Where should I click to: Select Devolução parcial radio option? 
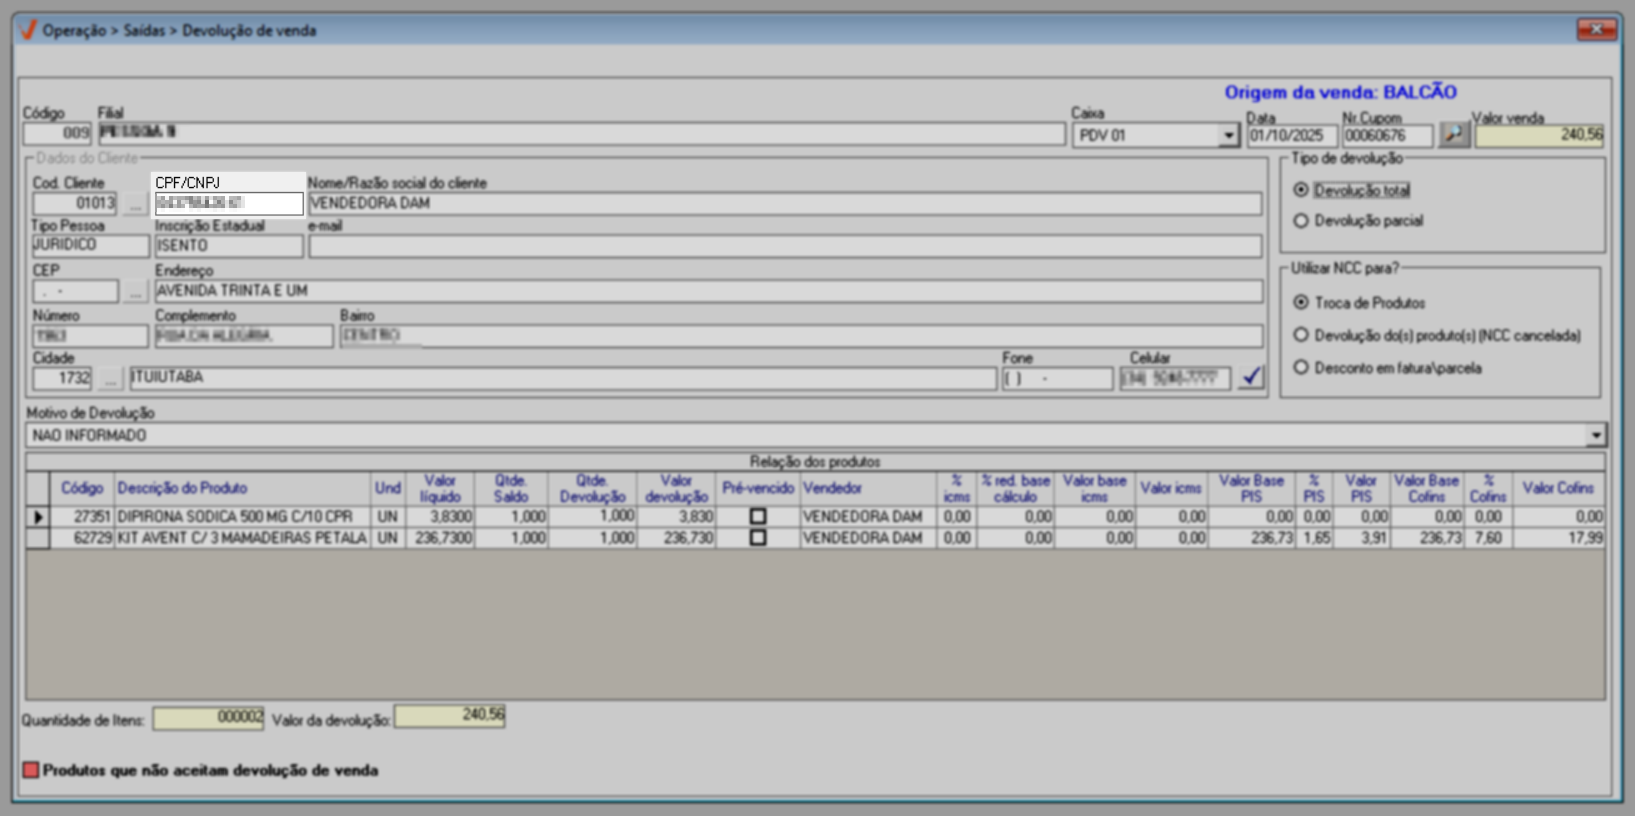tap(1301, 221)
